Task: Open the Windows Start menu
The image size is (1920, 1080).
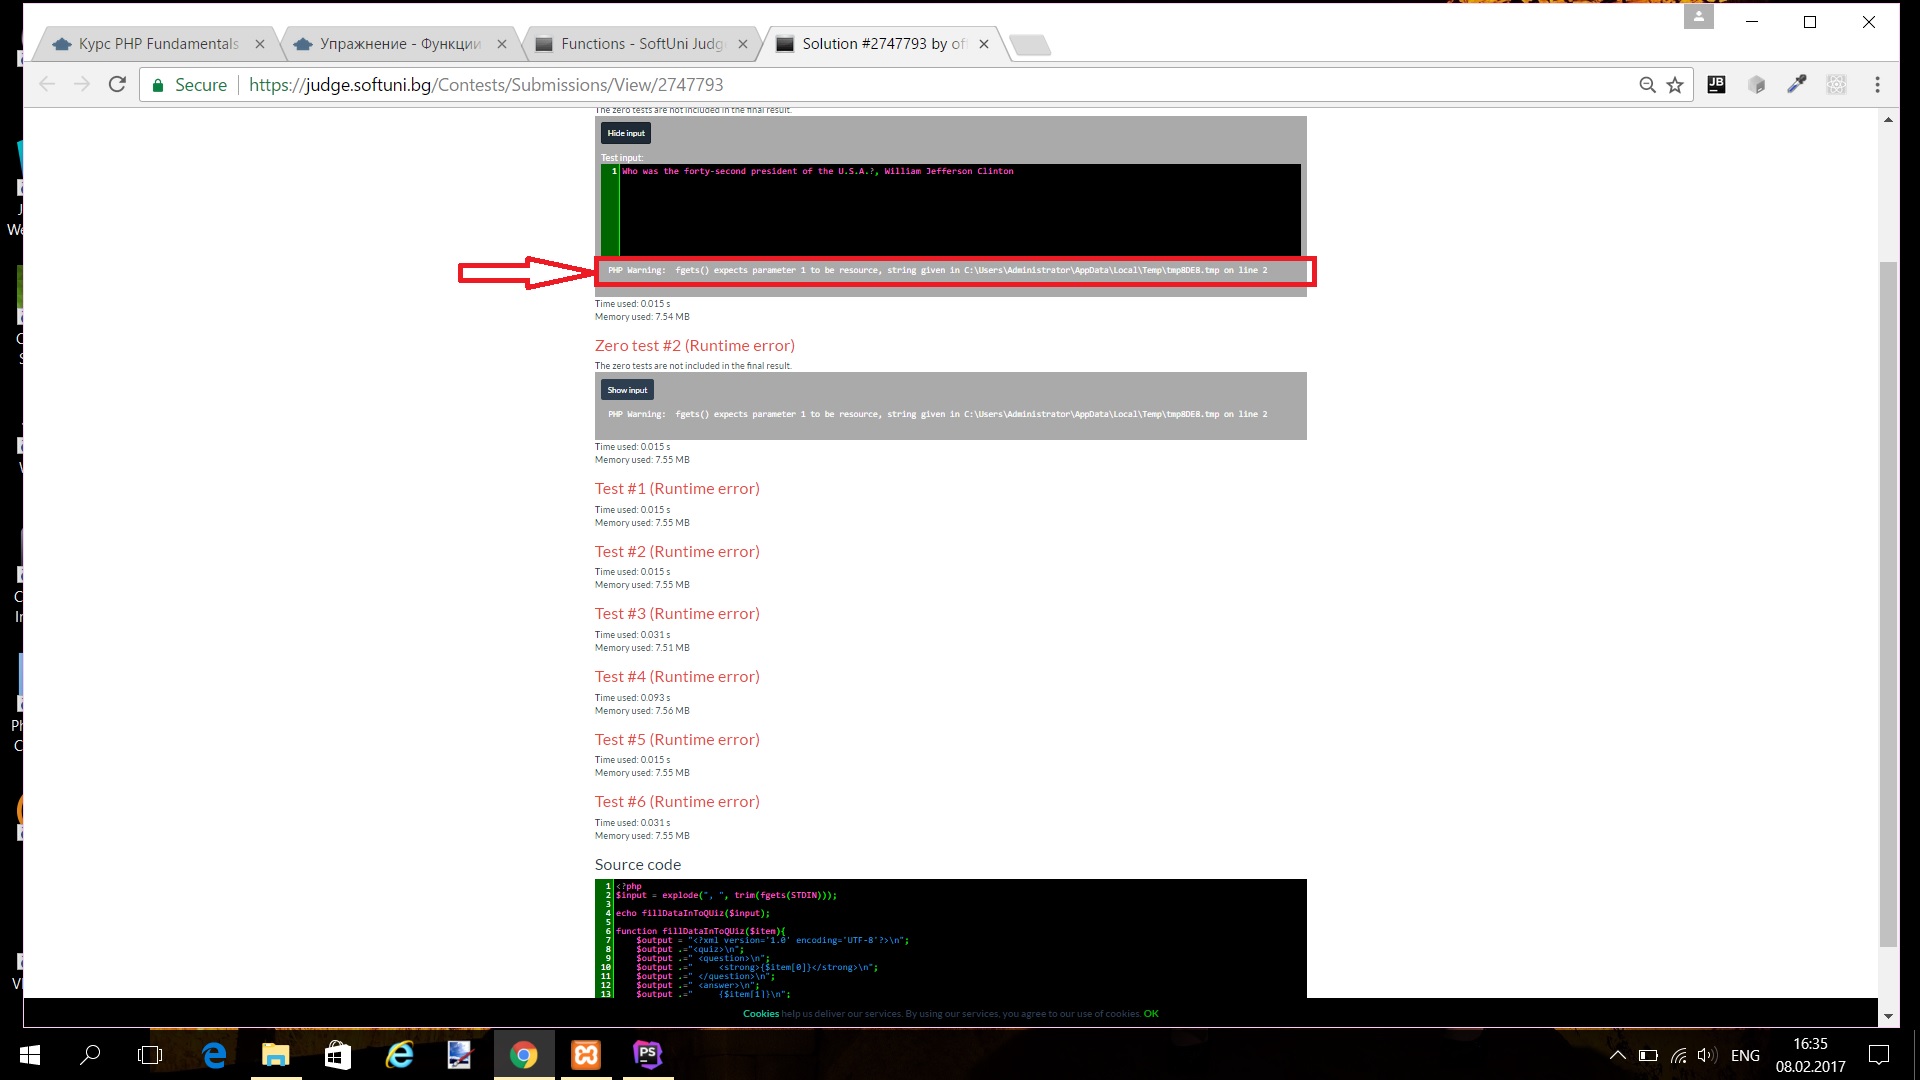Action: pyautogui.click(x=30, y=1055)
